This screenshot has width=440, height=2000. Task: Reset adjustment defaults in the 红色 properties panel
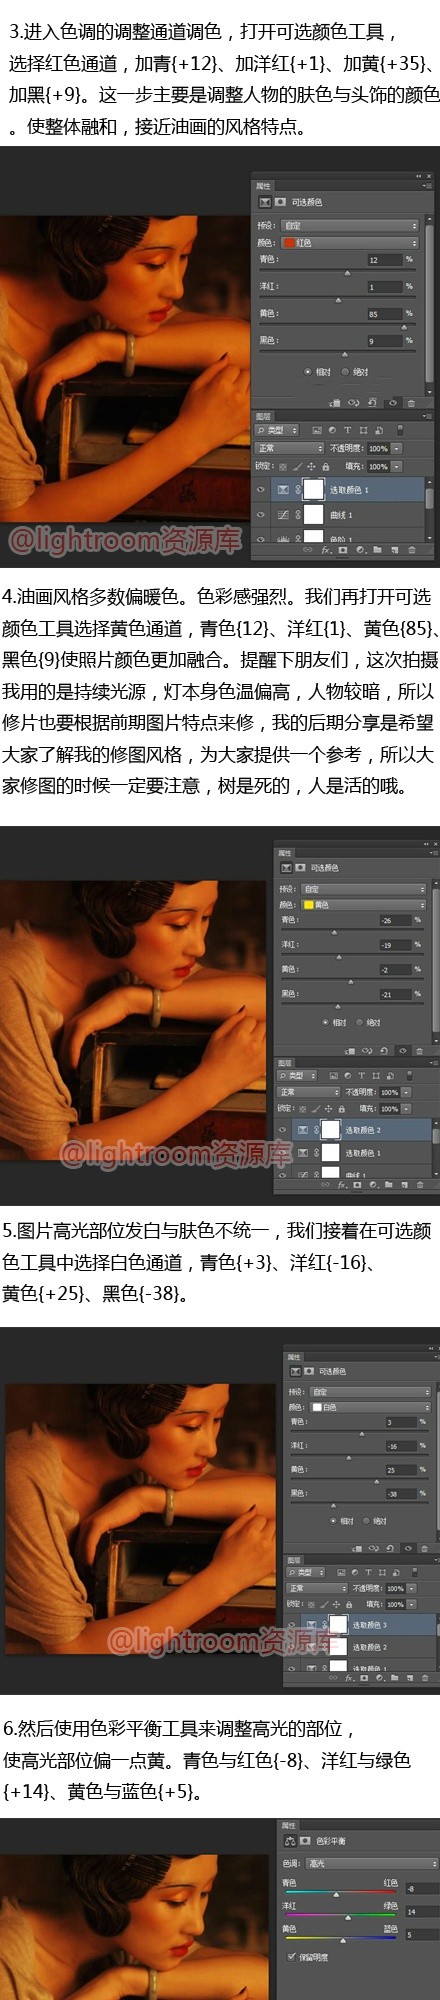372,402
